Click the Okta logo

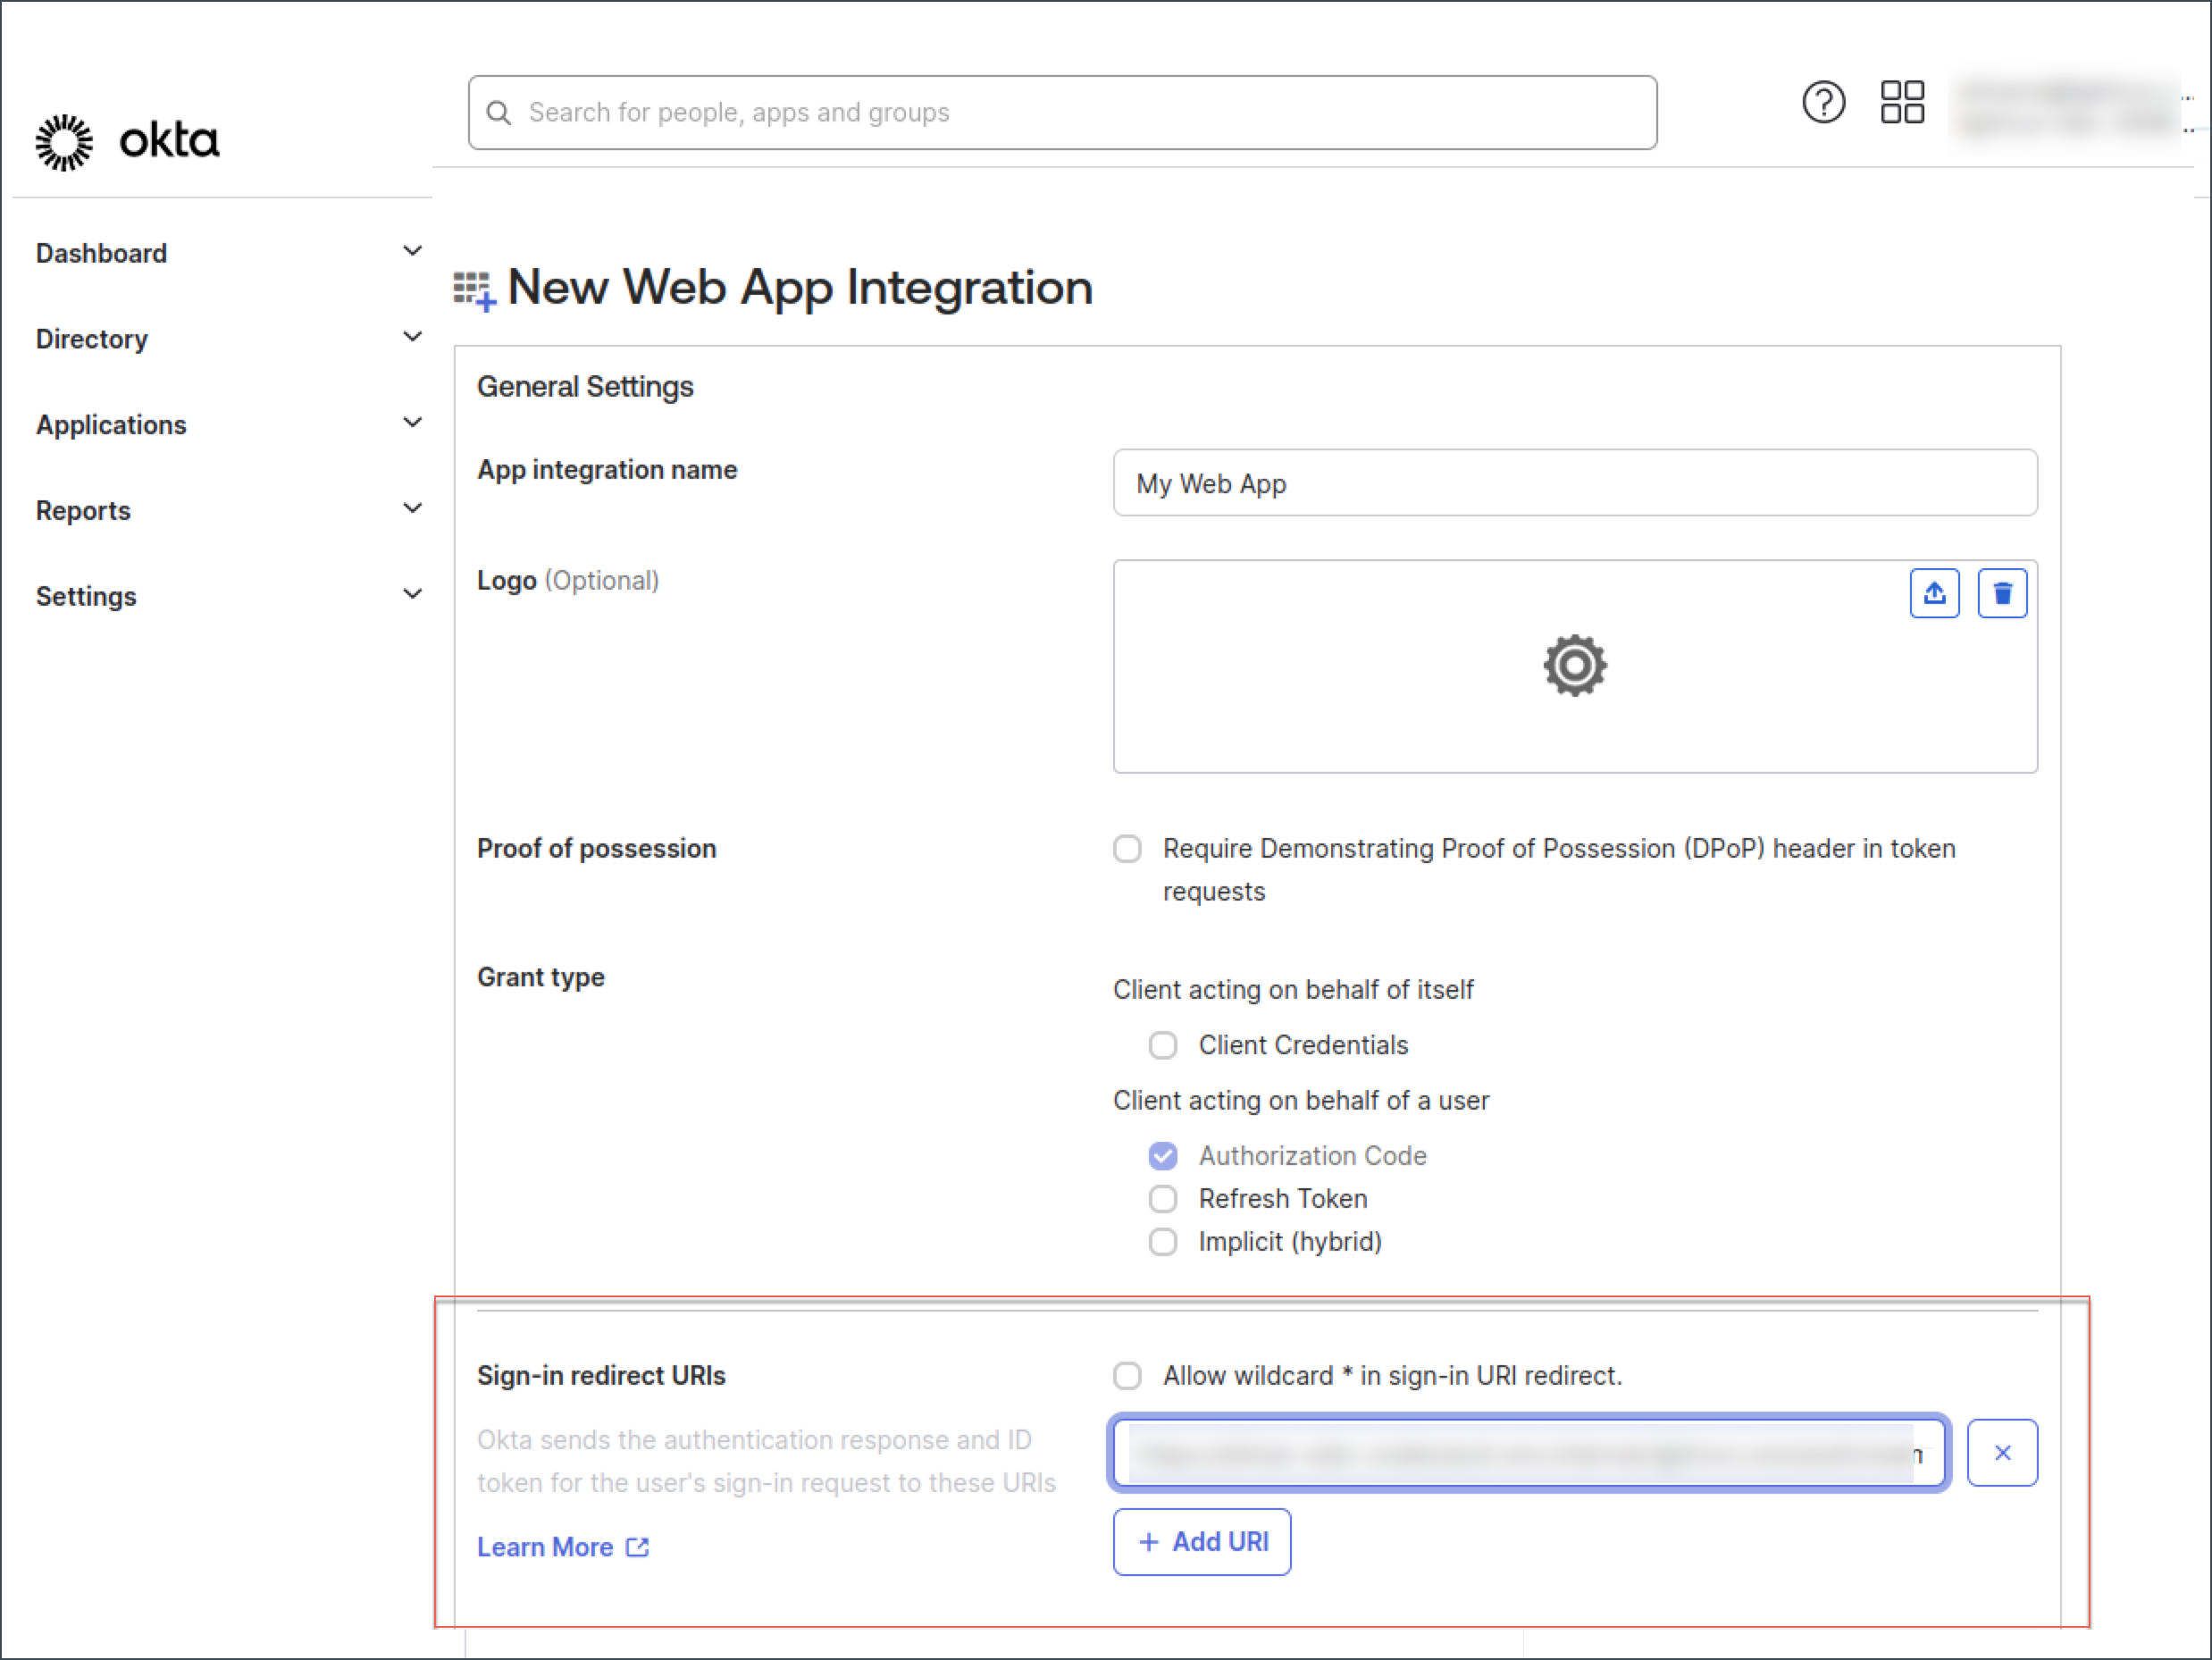click(x=128, y=141)
